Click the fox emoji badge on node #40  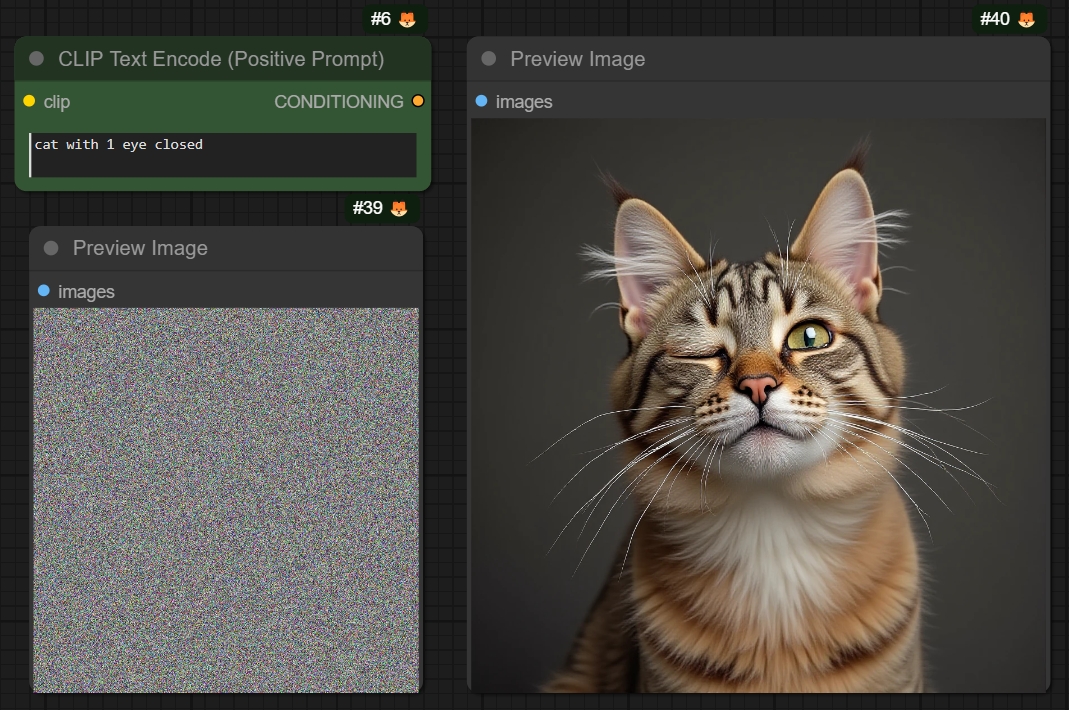pyautogui.click(x=1026, y=18)
